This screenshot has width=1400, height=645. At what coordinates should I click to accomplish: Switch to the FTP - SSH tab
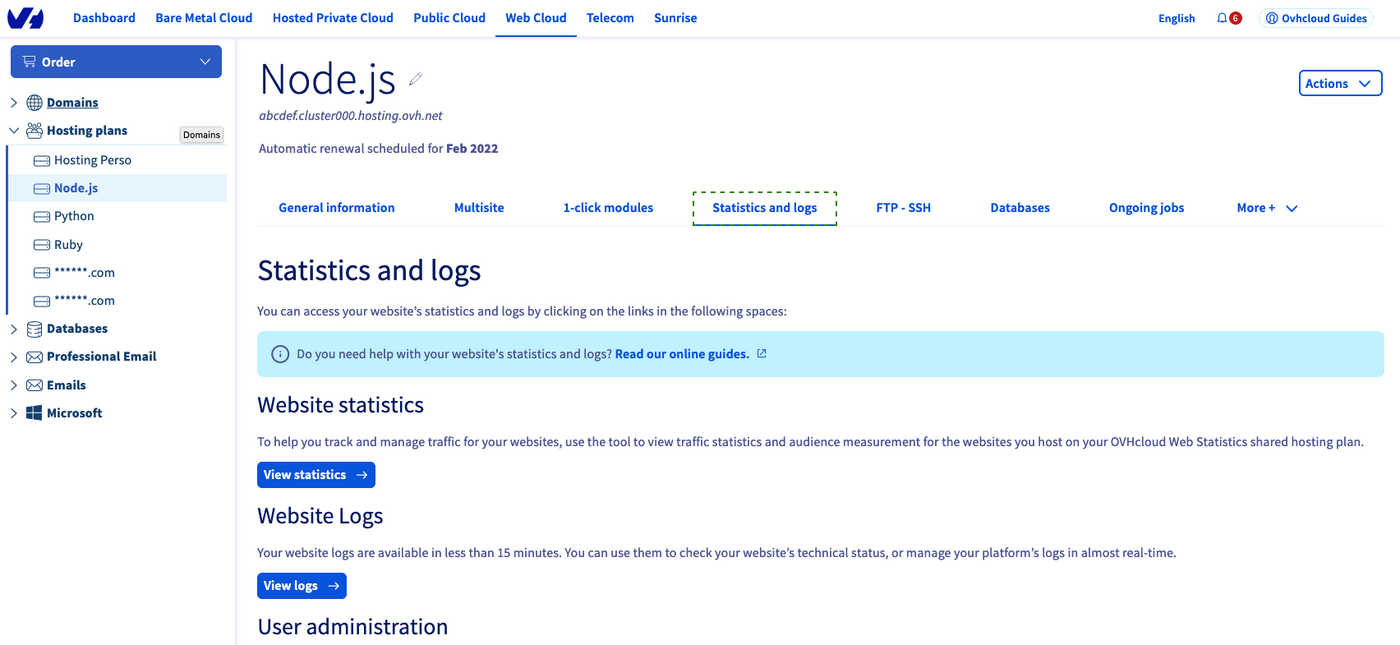(903, 207)
